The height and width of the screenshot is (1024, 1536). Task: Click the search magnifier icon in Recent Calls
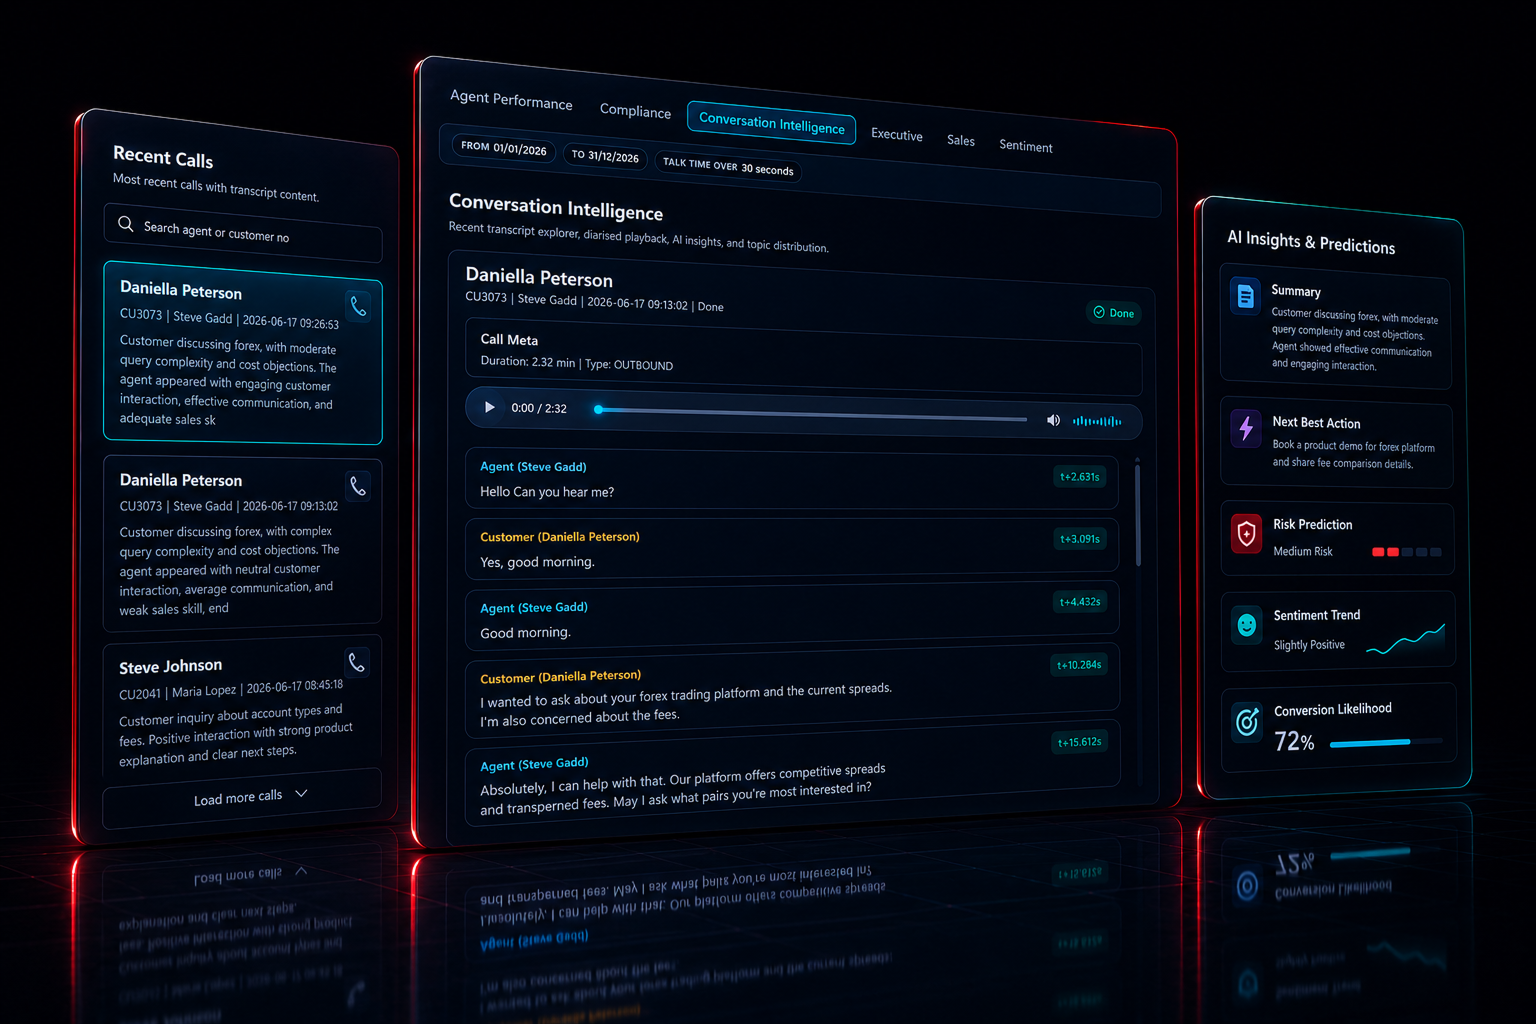[126, 224]
